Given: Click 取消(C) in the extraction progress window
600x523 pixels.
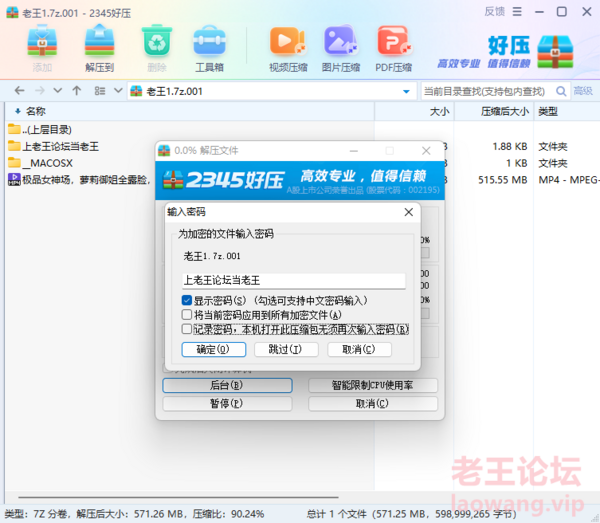Looking at the screenshot, I should (x=373, y=404).
